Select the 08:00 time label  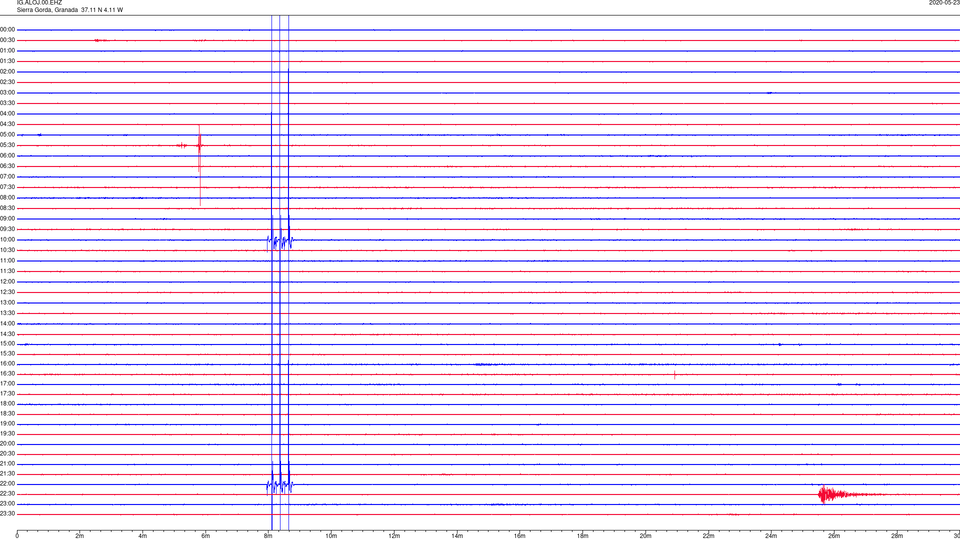[7, 198]
